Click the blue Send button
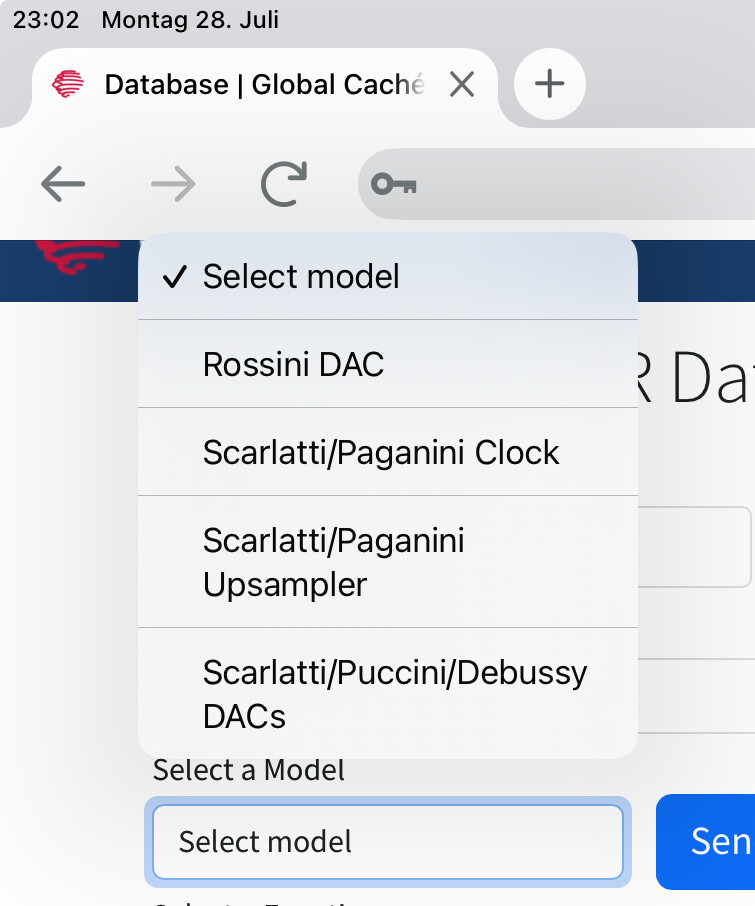This screenshot has height=906, width=755. click(x=706, y=841)
